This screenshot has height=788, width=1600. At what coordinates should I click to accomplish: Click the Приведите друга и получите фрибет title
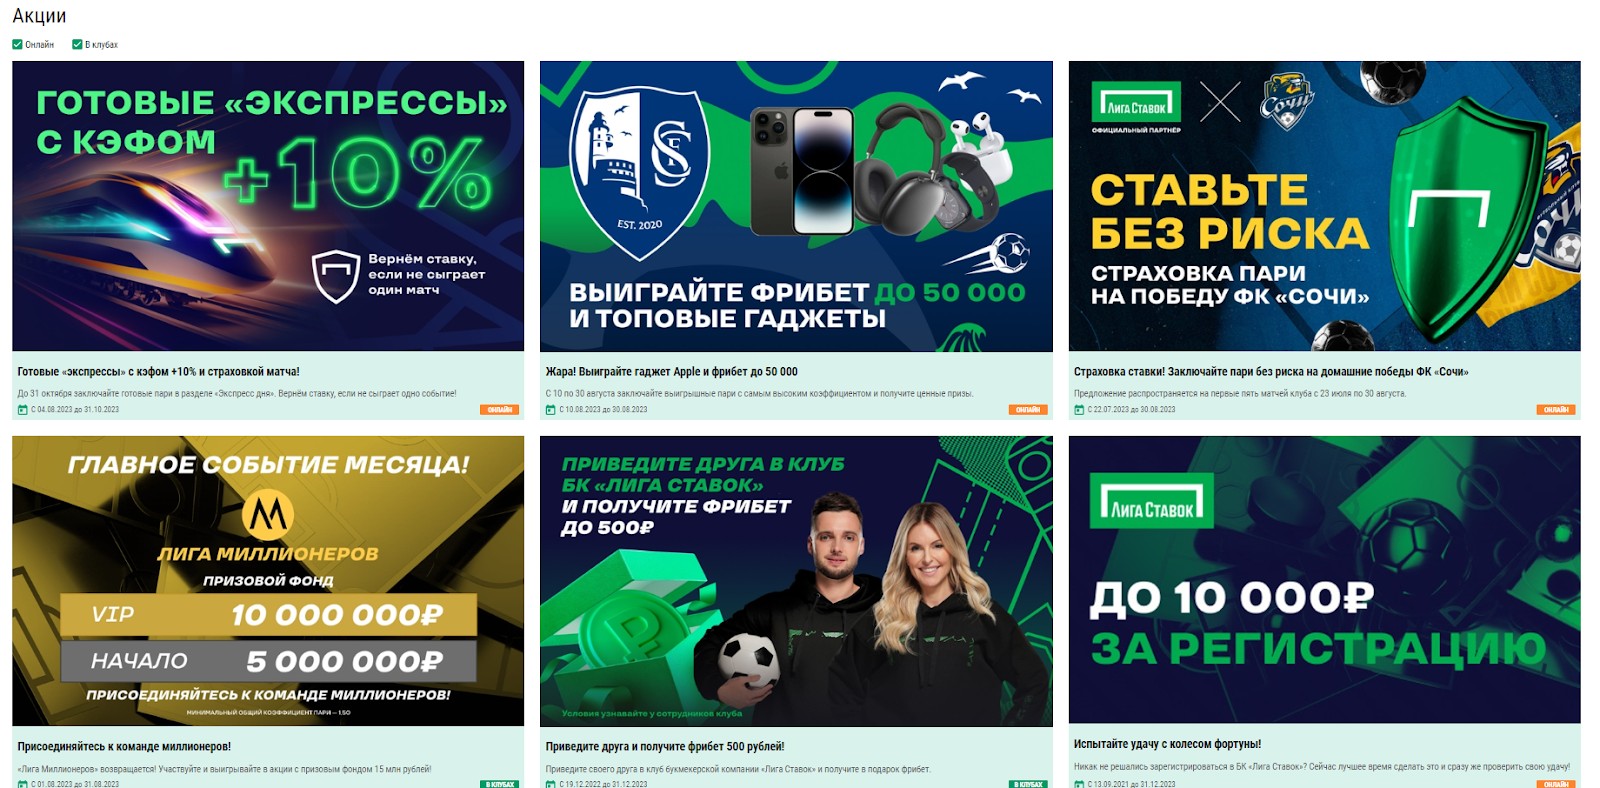(665, 746)
